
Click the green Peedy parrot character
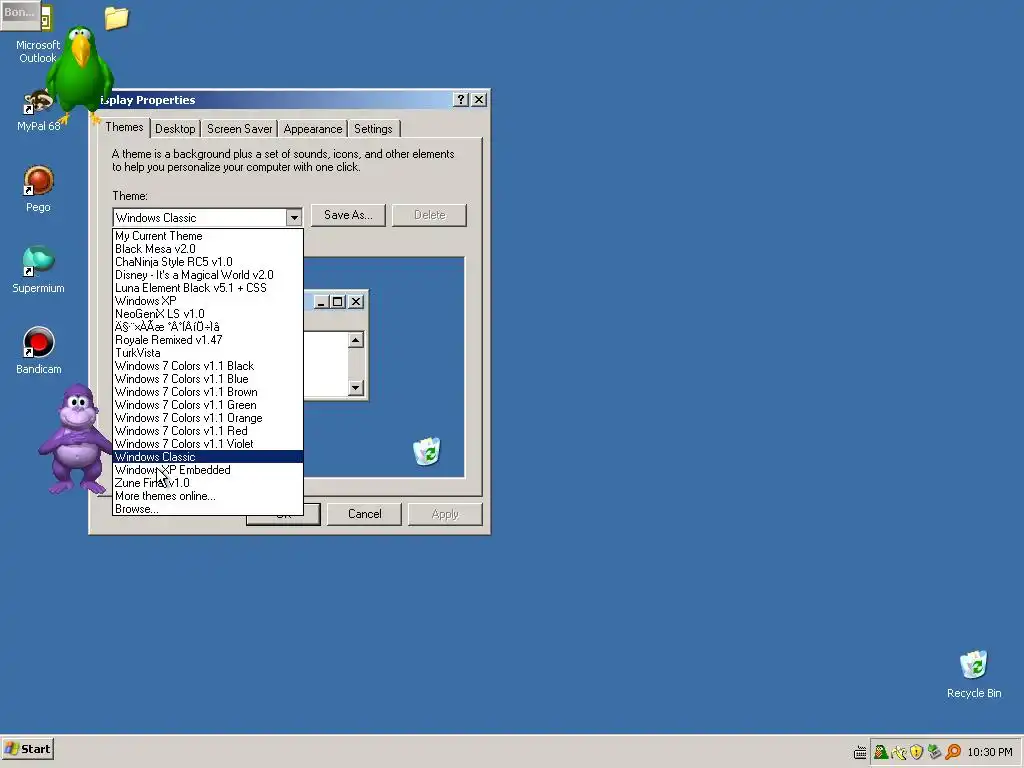click(x=80, y=73)
